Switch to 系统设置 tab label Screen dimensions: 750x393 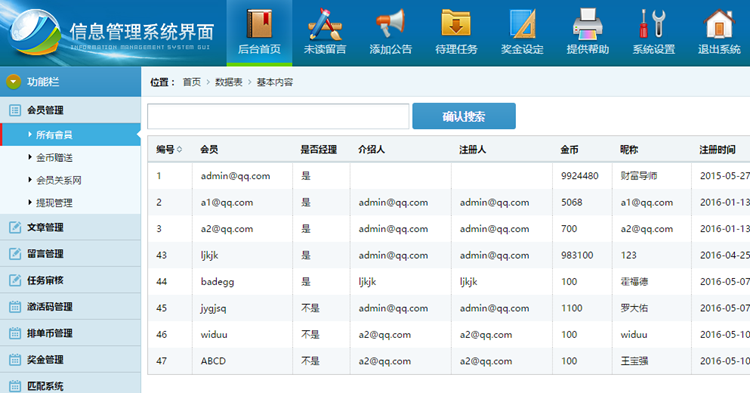click(653, 49)
